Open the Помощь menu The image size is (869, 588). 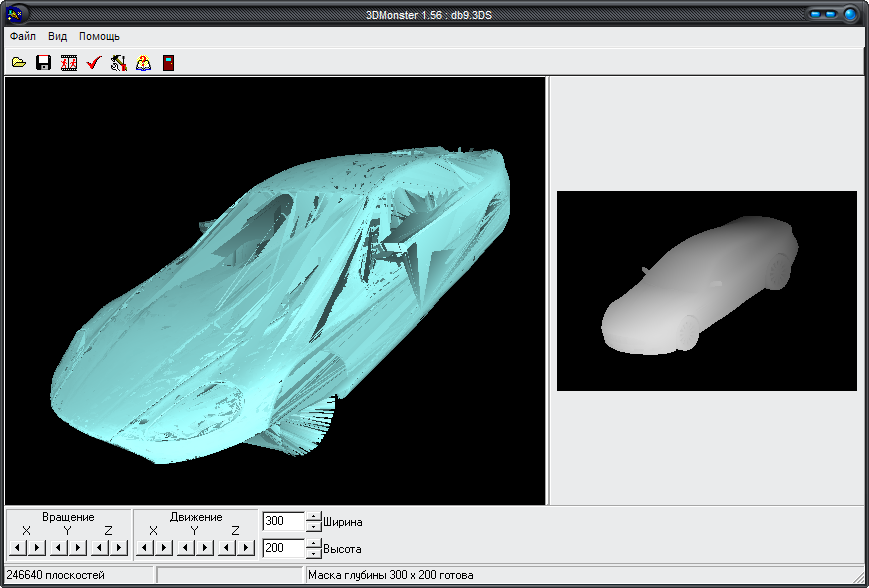click(x=100, y=36)
